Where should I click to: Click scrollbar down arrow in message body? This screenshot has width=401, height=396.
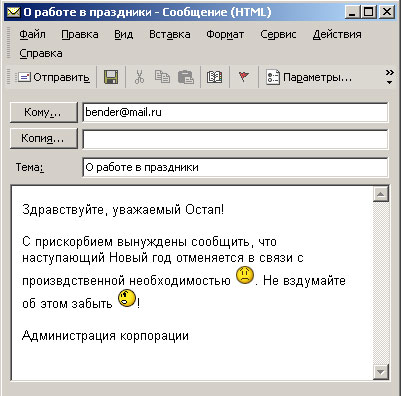[x=381, y=371]
